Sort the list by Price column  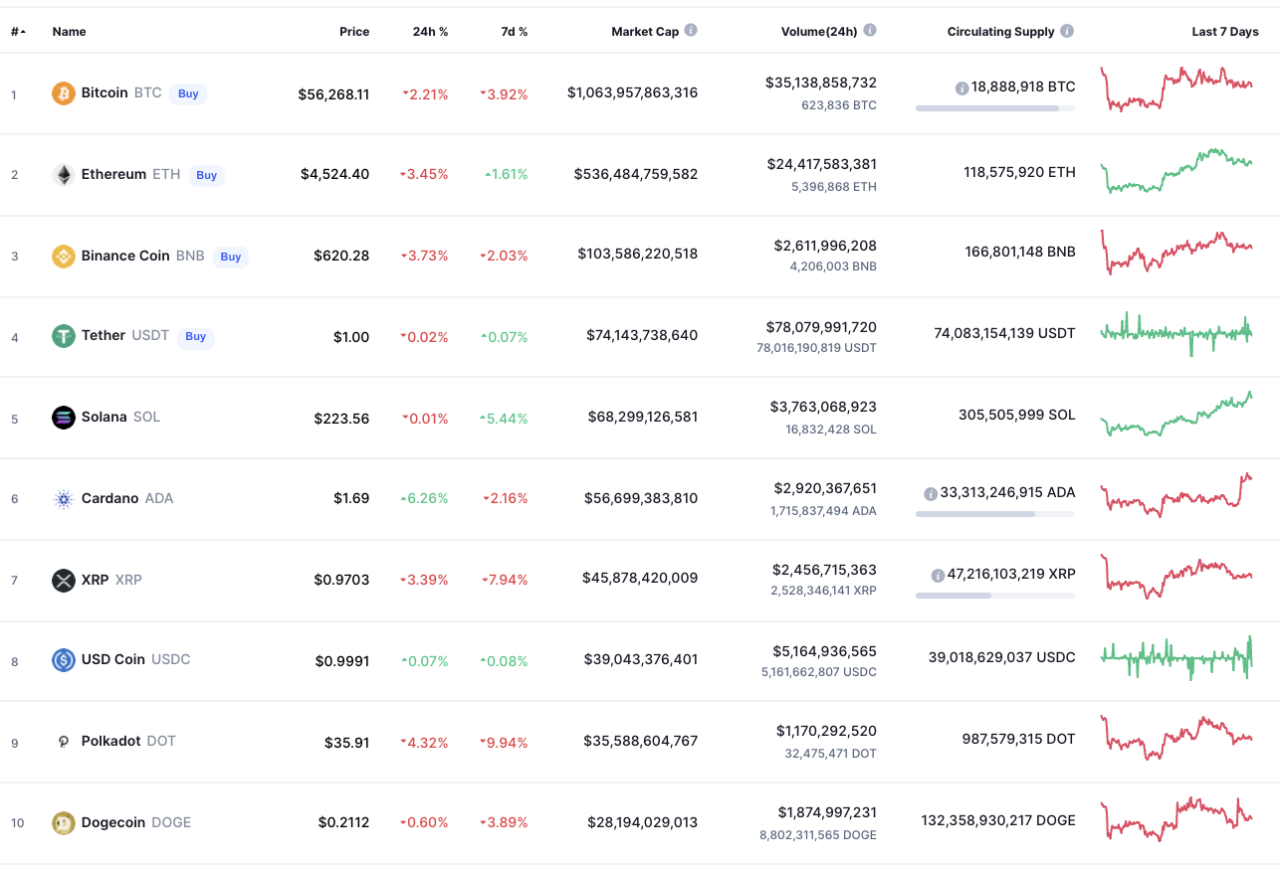[354, 32]
